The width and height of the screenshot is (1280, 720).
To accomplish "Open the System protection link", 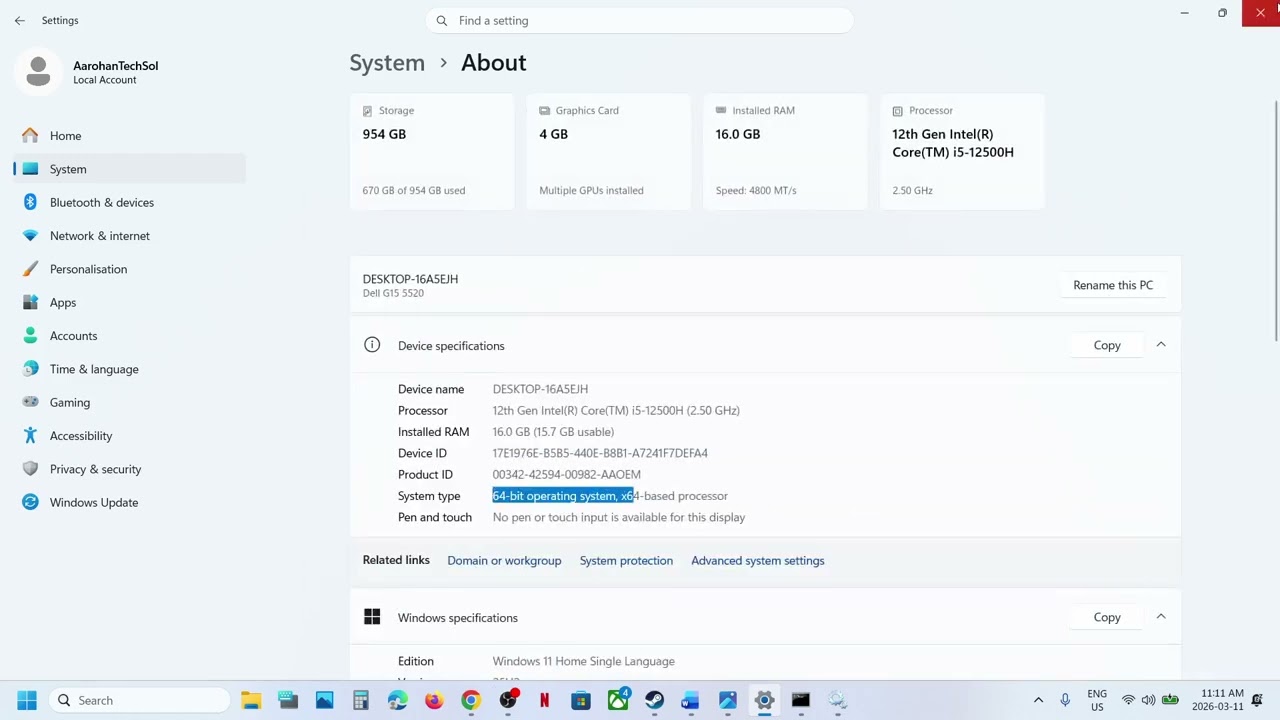I will [x=626, y=561].
